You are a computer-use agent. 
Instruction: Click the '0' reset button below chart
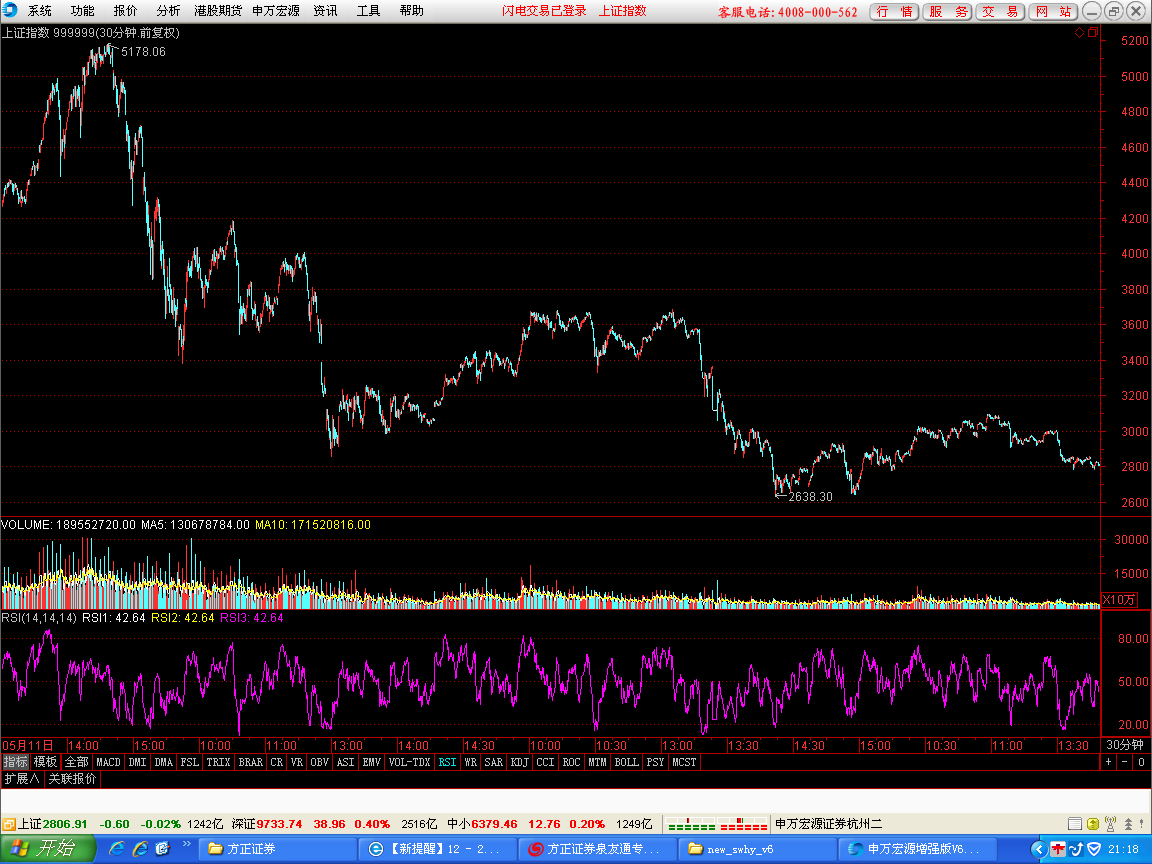point(1141,762)
